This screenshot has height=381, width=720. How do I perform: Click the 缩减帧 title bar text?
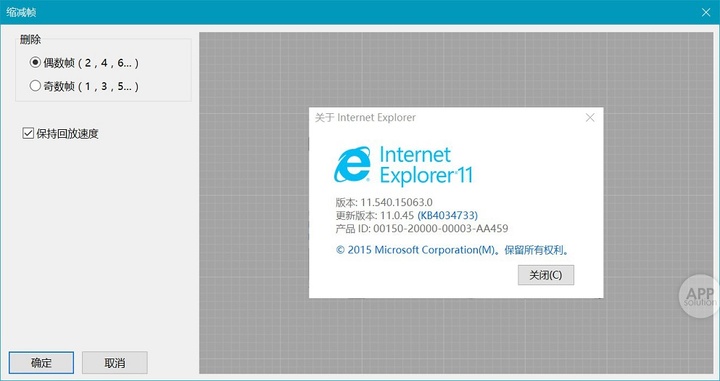click(21, 12)
